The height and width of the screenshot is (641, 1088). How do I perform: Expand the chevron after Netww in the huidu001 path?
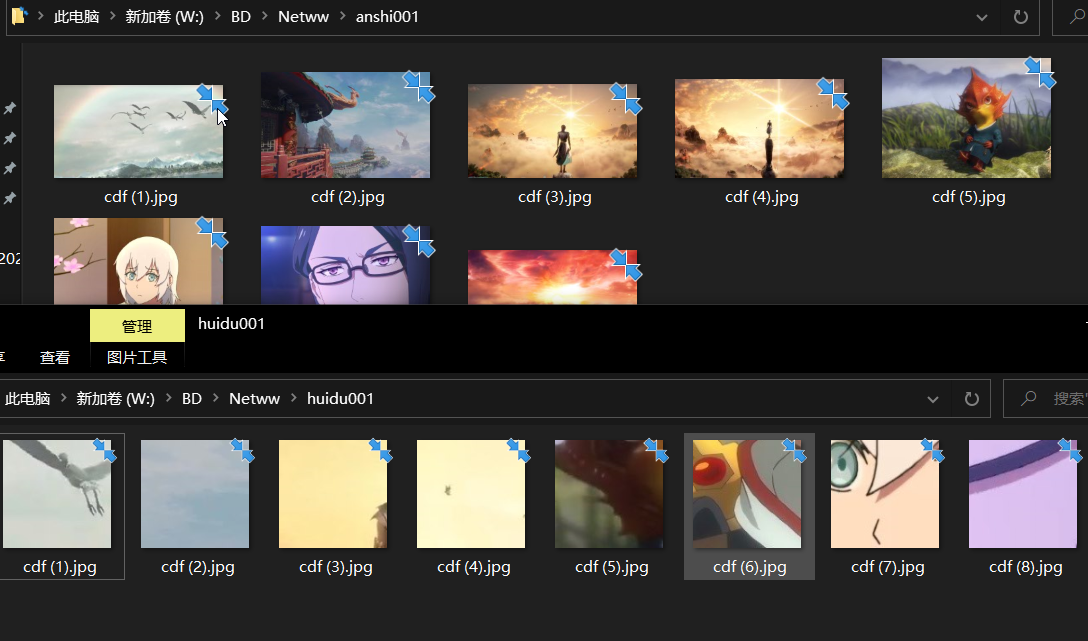(x=293, y=398)
